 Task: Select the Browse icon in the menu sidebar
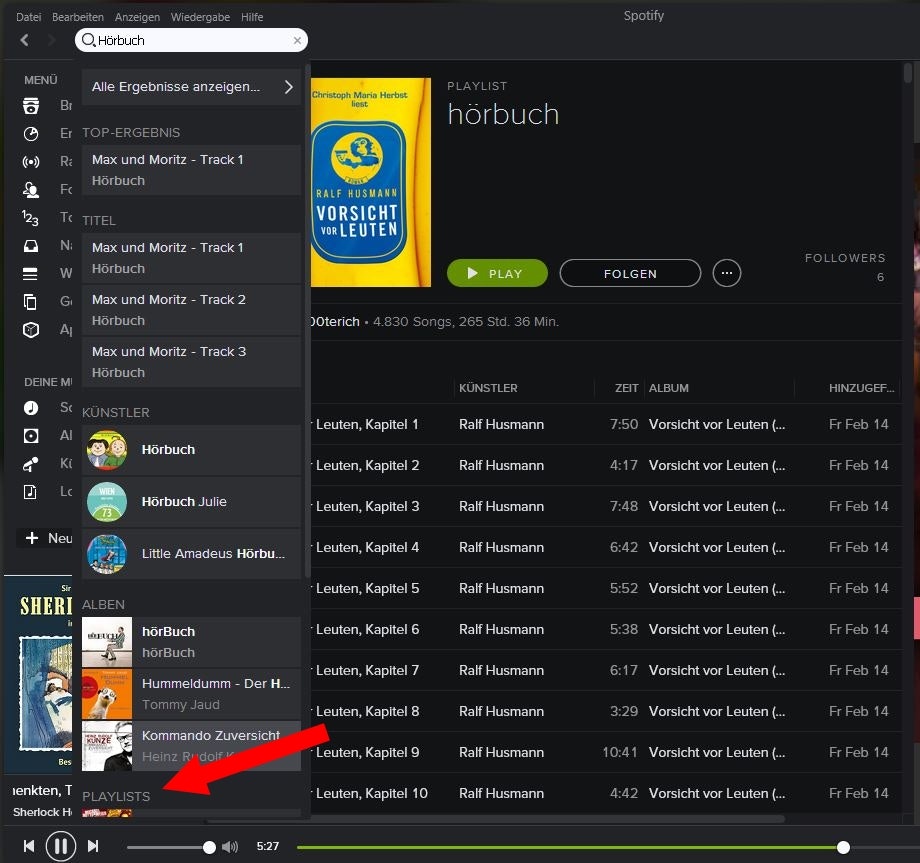30,105
